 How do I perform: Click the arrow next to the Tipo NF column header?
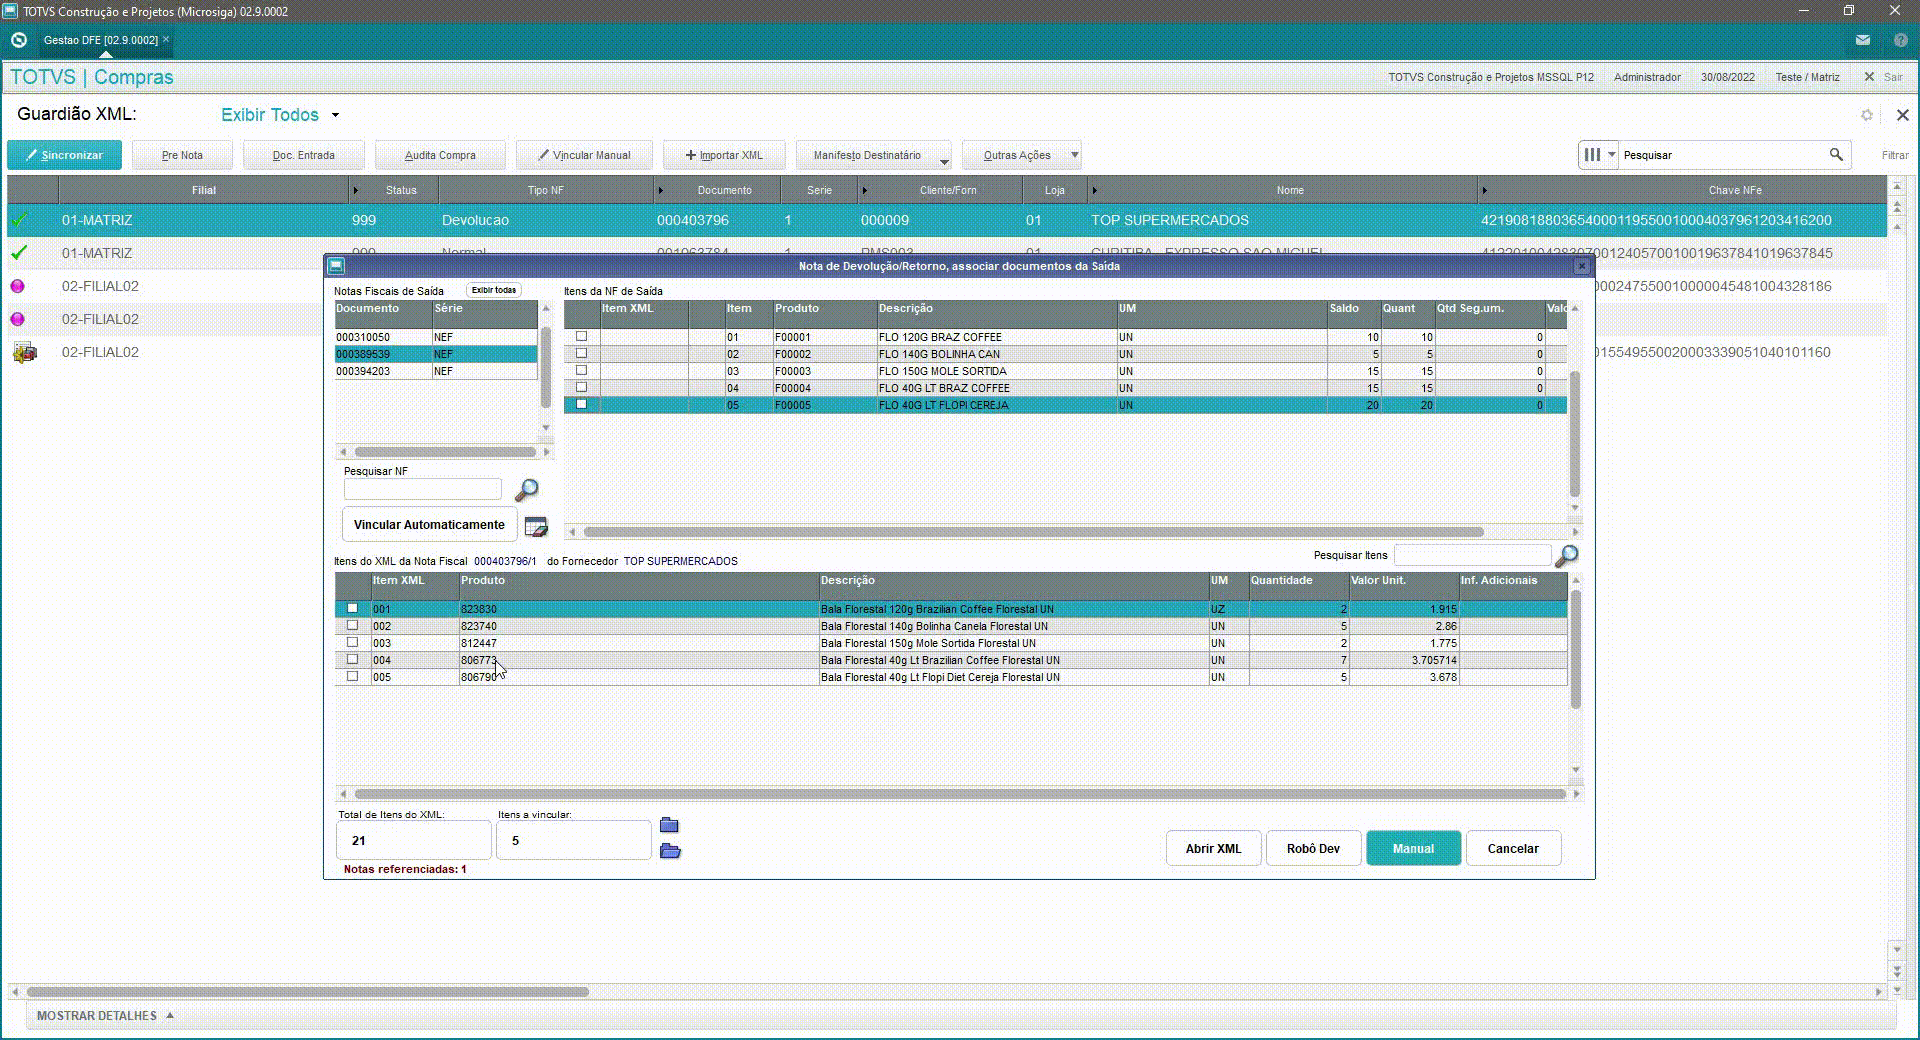click(x=660, y=190)
